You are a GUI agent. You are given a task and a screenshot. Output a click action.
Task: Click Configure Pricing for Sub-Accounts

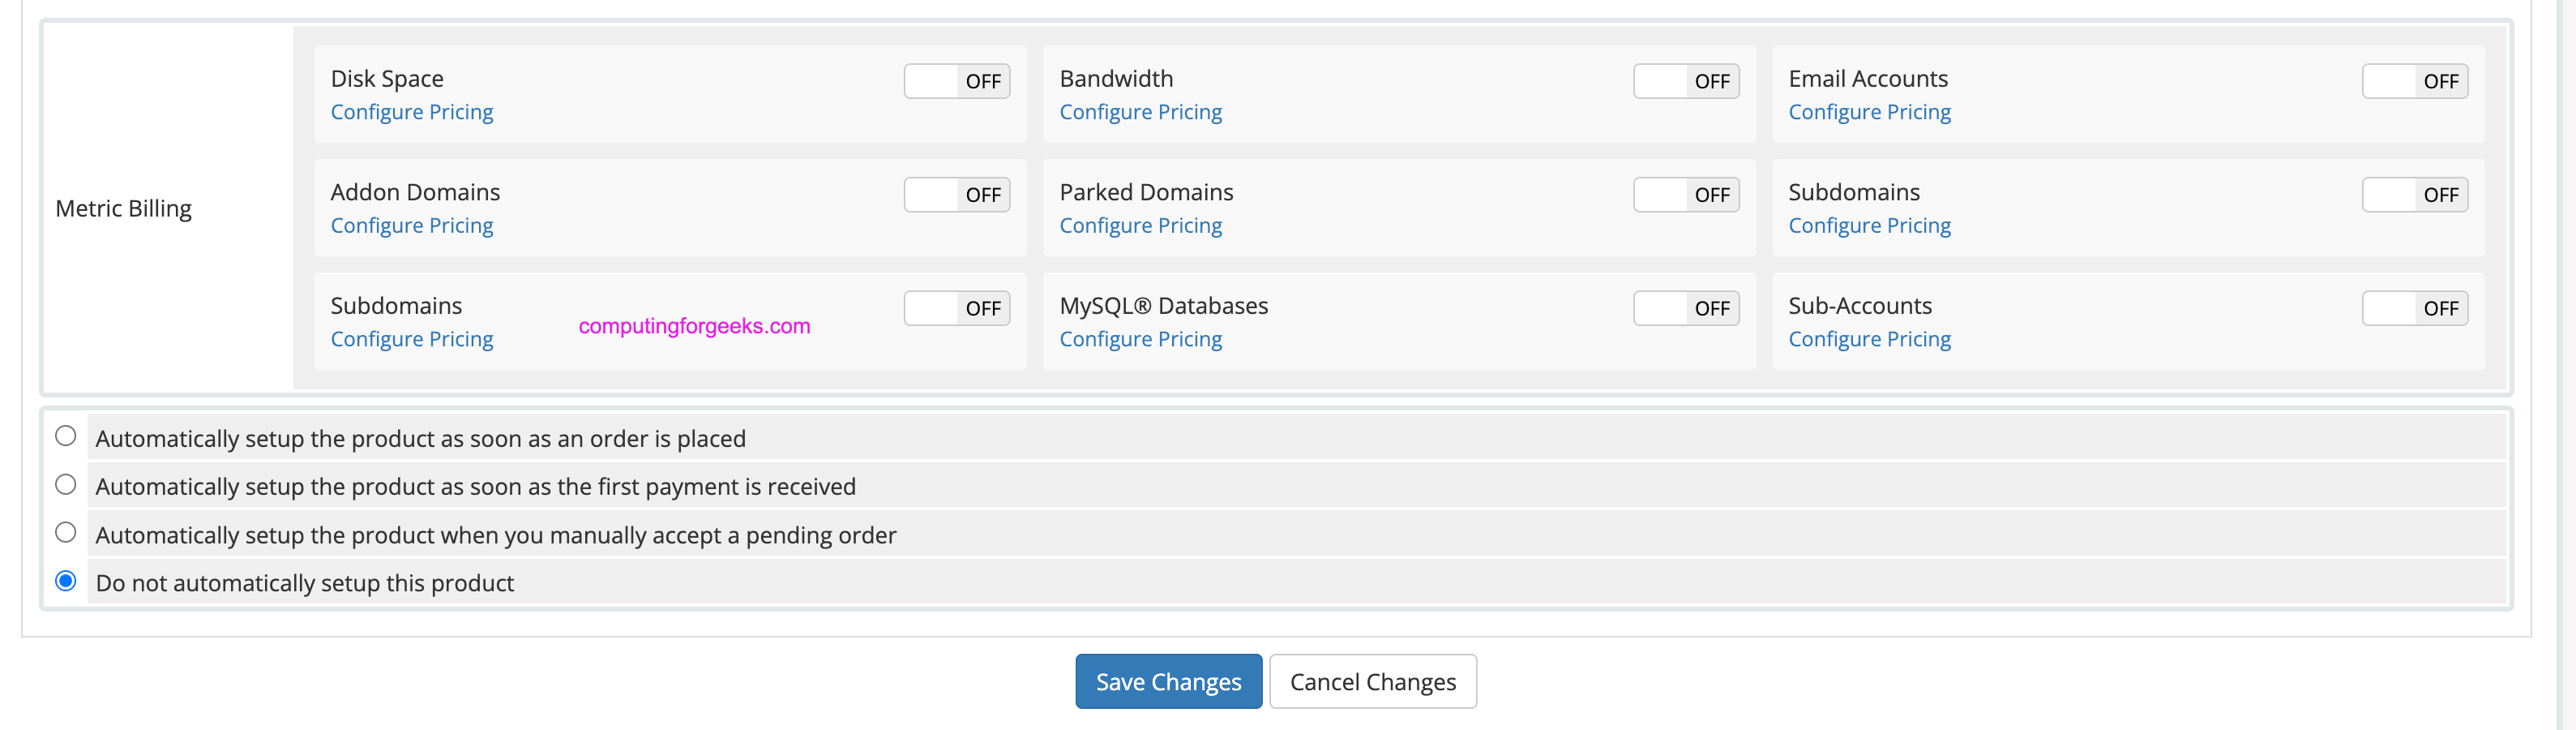tap(1869, 339)
